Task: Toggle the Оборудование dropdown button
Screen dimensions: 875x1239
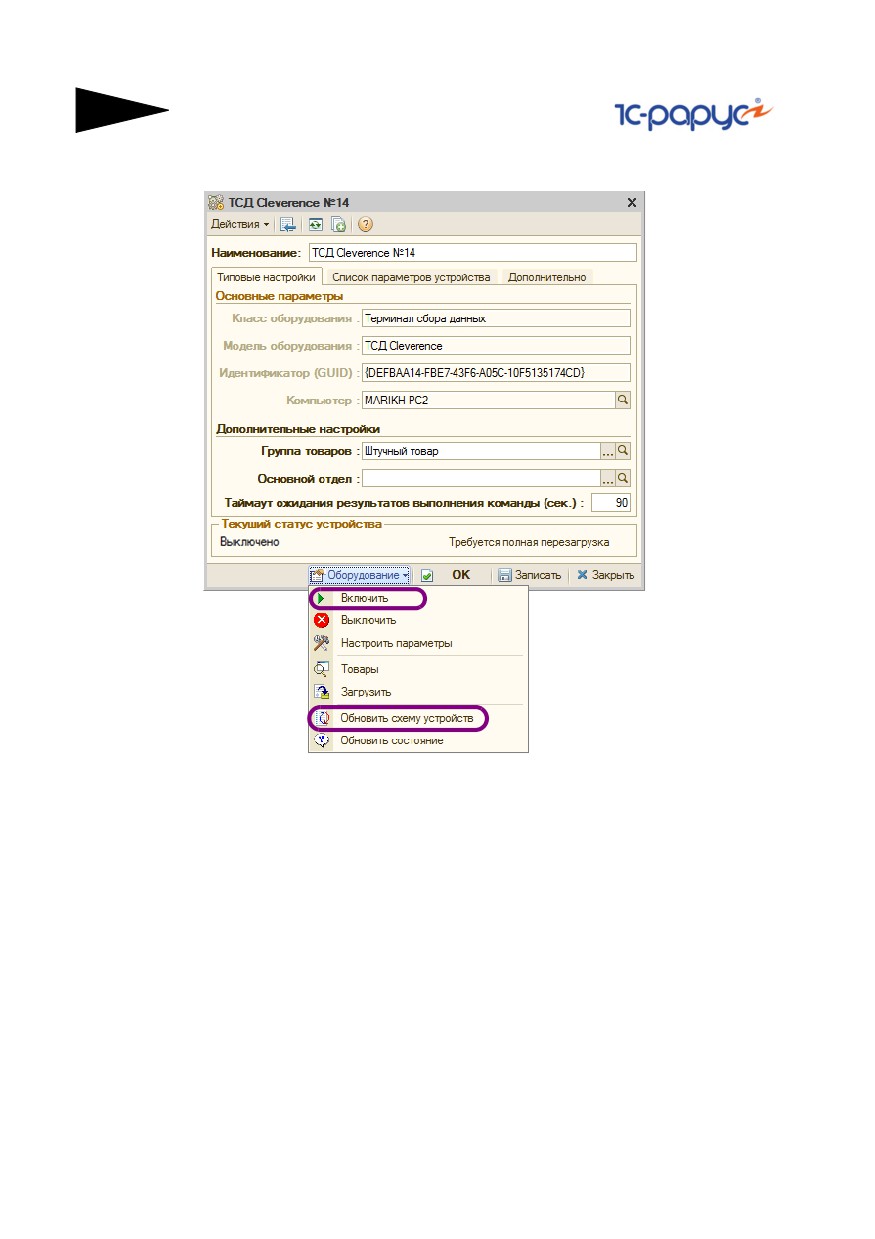Action: 360,575
